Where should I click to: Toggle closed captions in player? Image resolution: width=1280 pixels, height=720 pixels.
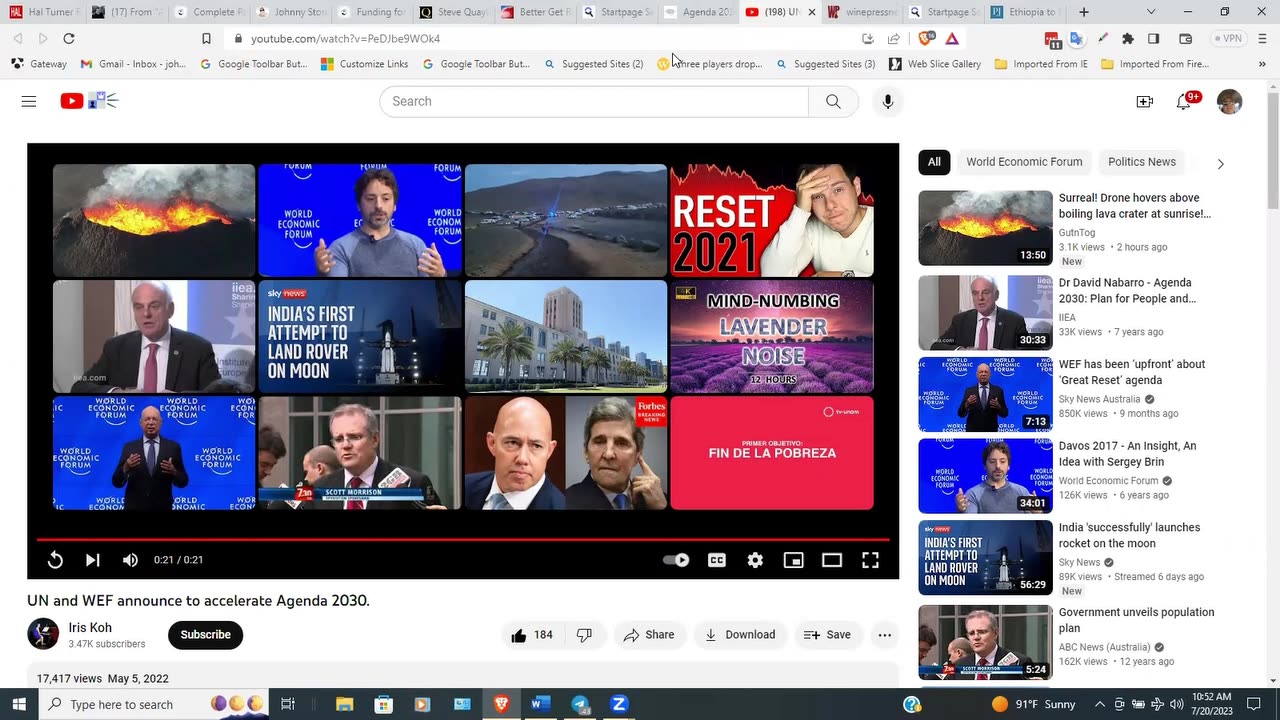tap(717, 560)
